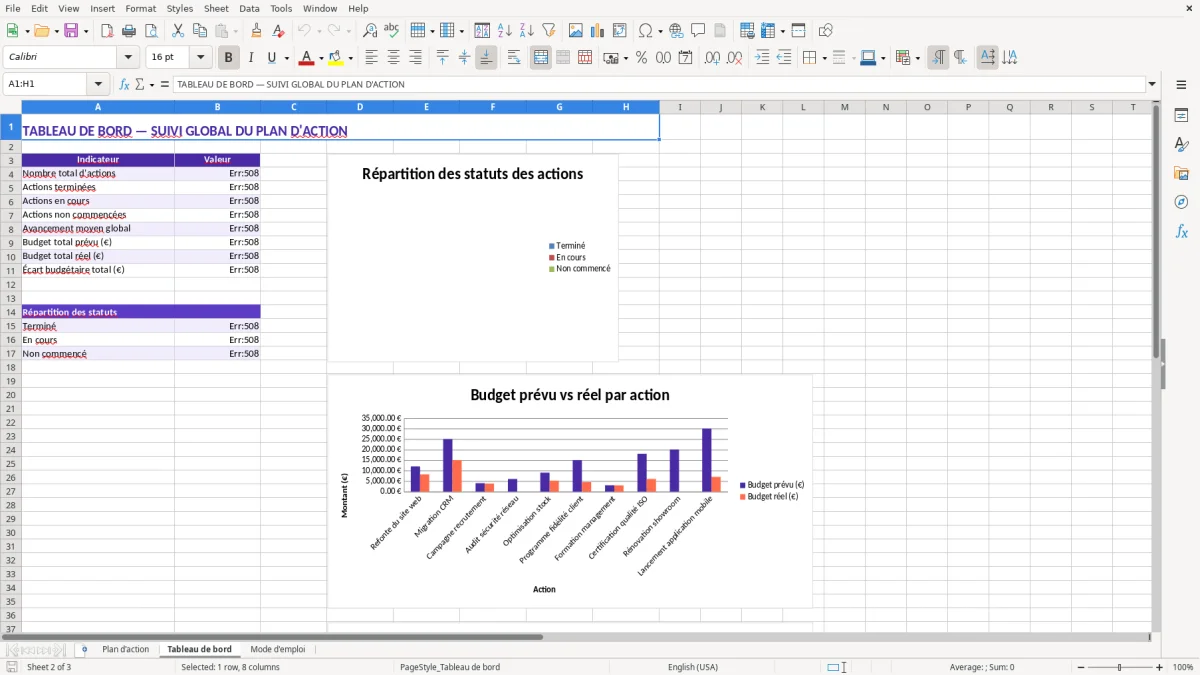Image resolution: width=1200 pixels, height=675 pixels.
Task: Toggle Align Right
Action: (415, 58)
